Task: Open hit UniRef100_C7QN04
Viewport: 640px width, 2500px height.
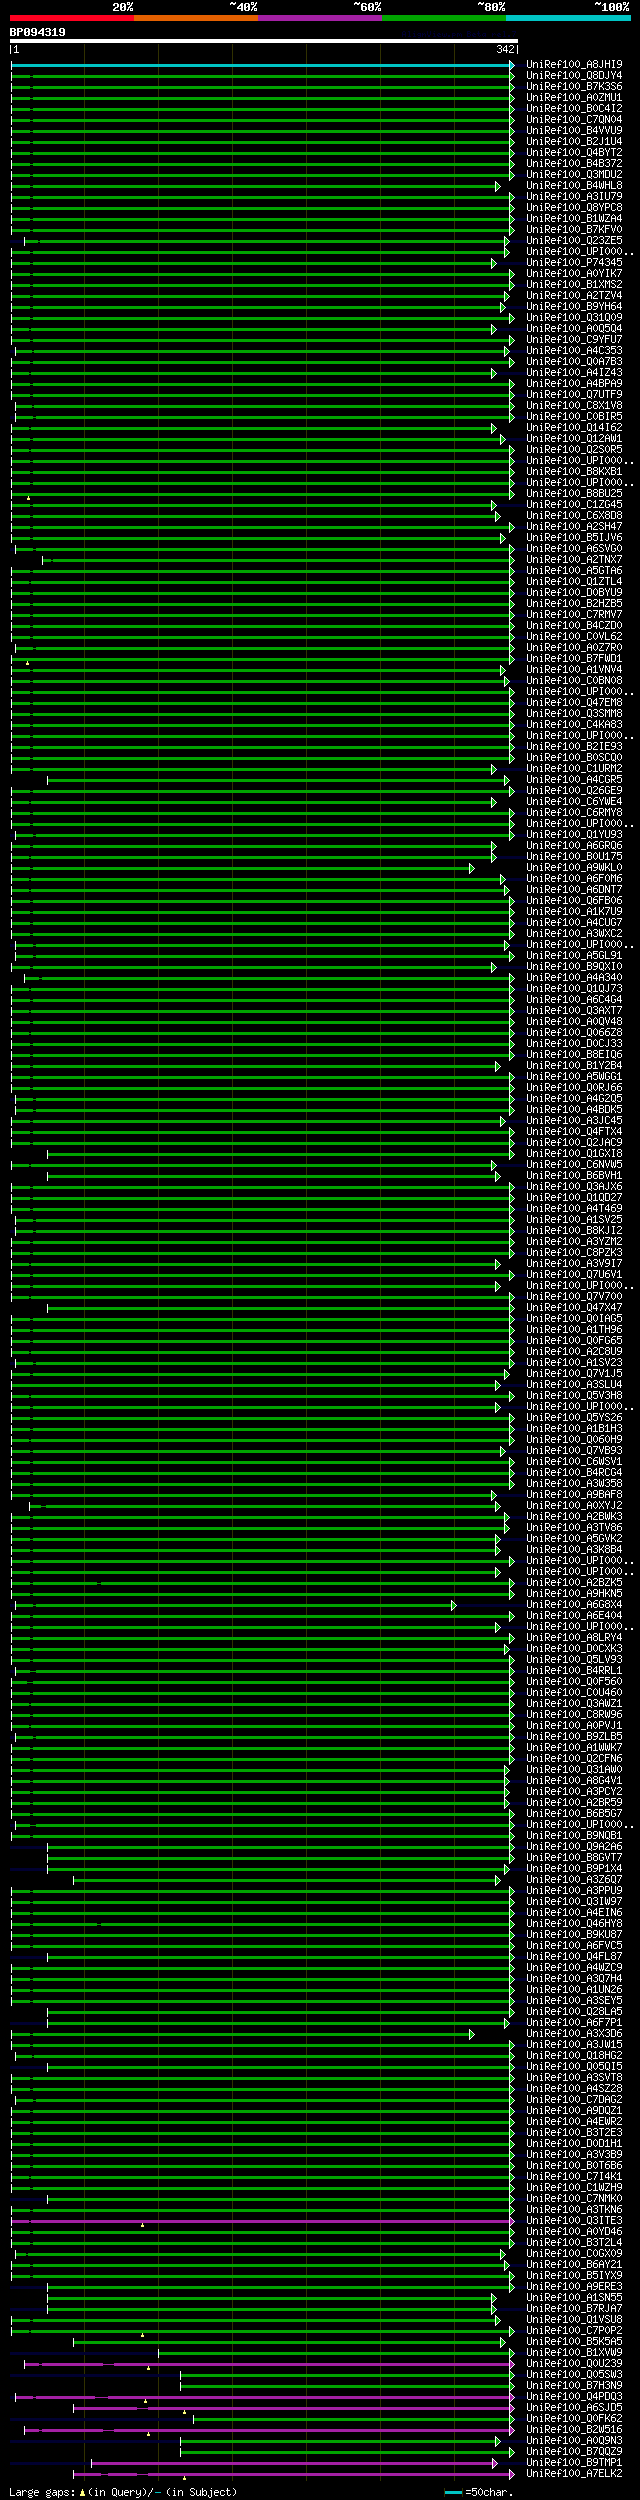Action: pos(574,120)
